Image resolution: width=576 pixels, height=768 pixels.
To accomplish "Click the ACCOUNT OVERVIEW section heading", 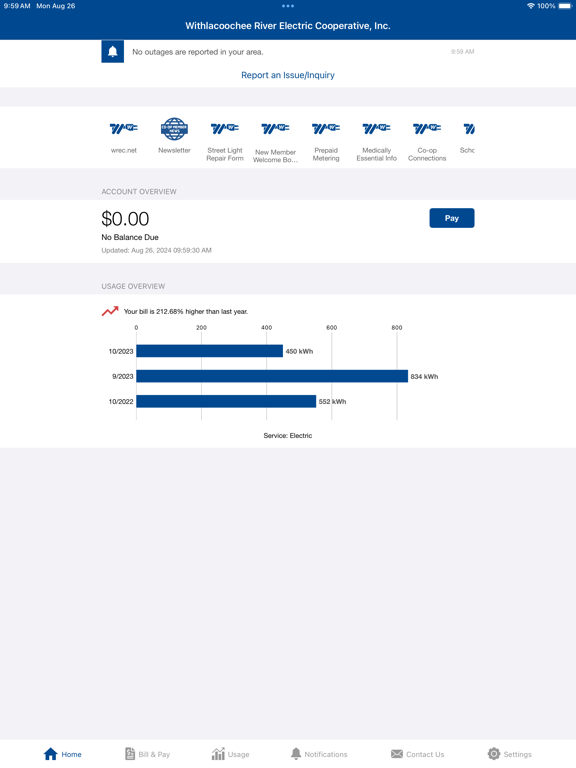I will click(x=139, y=192).
